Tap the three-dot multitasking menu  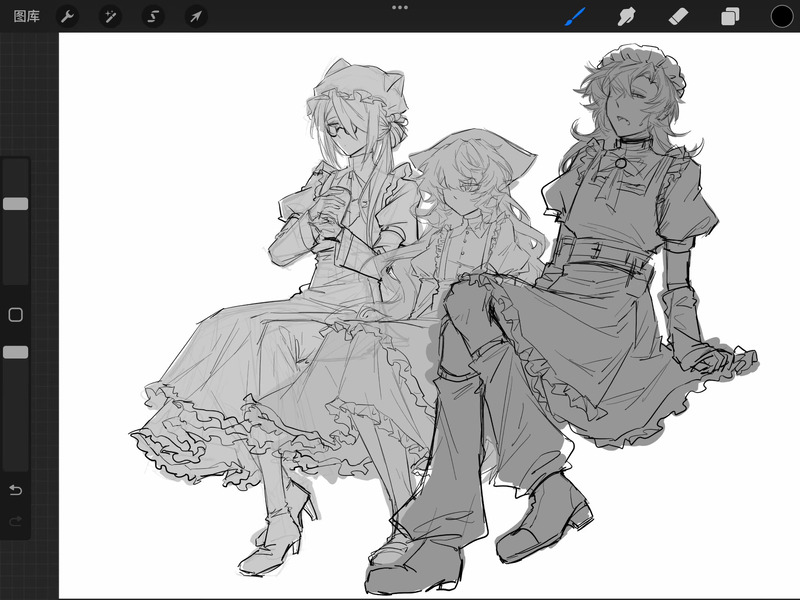click(400, 8)
